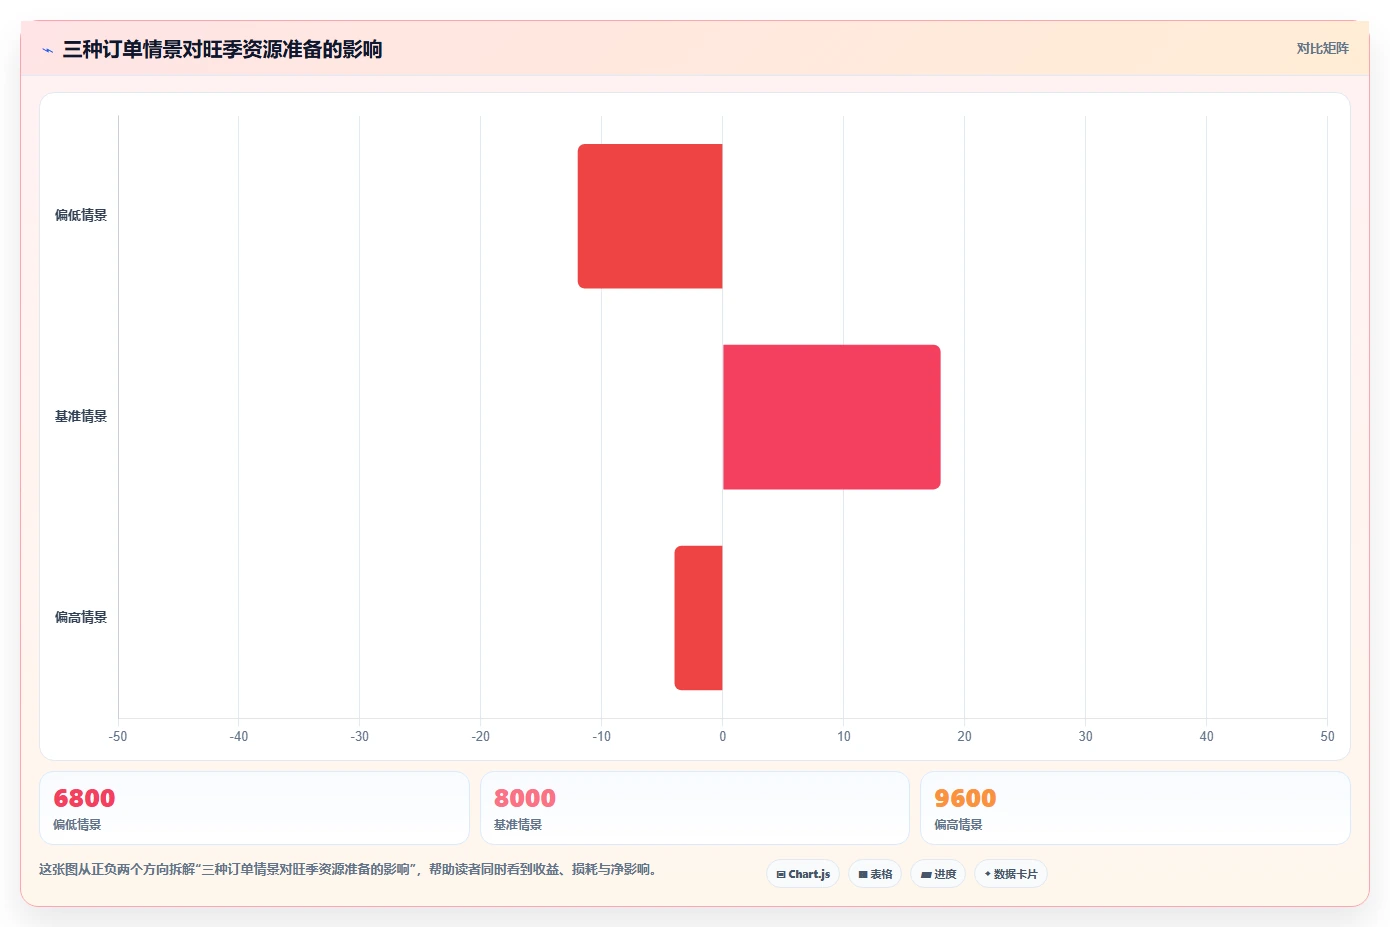Click the 表格 tag
The image size is (1390, 927).
pos(875,874)
